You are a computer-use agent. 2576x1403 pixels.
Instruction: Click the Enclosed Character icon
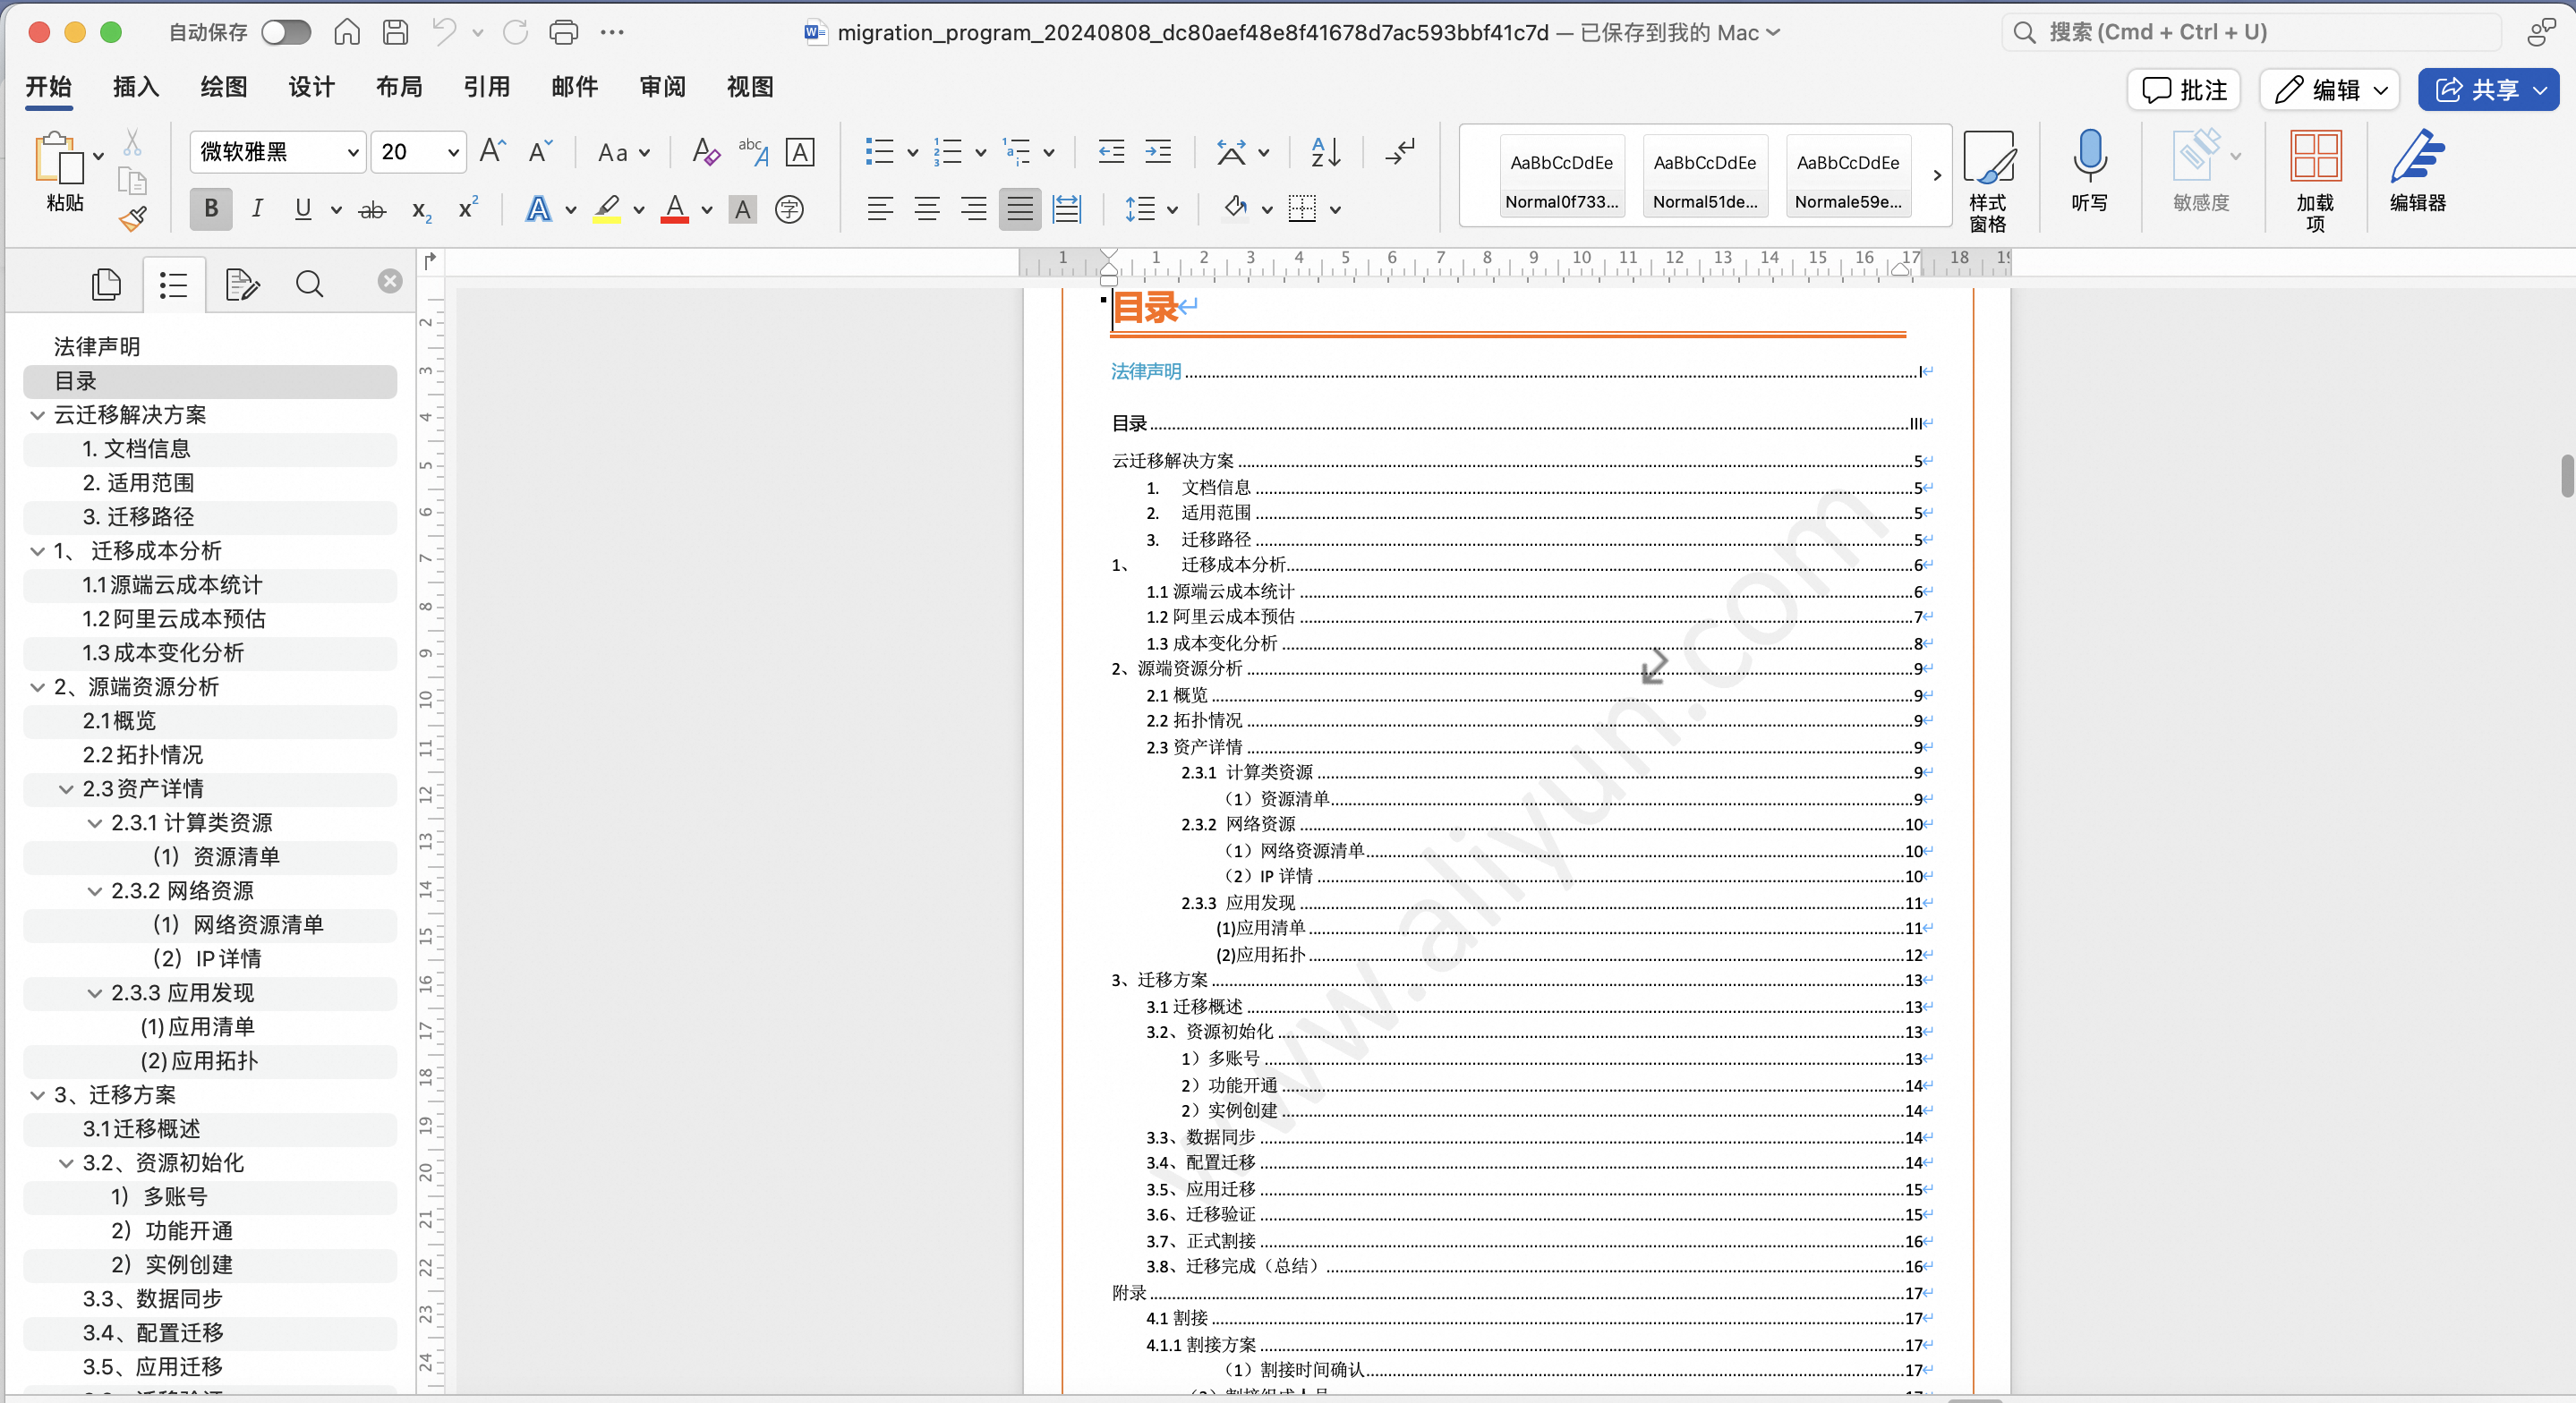[789, 209]
